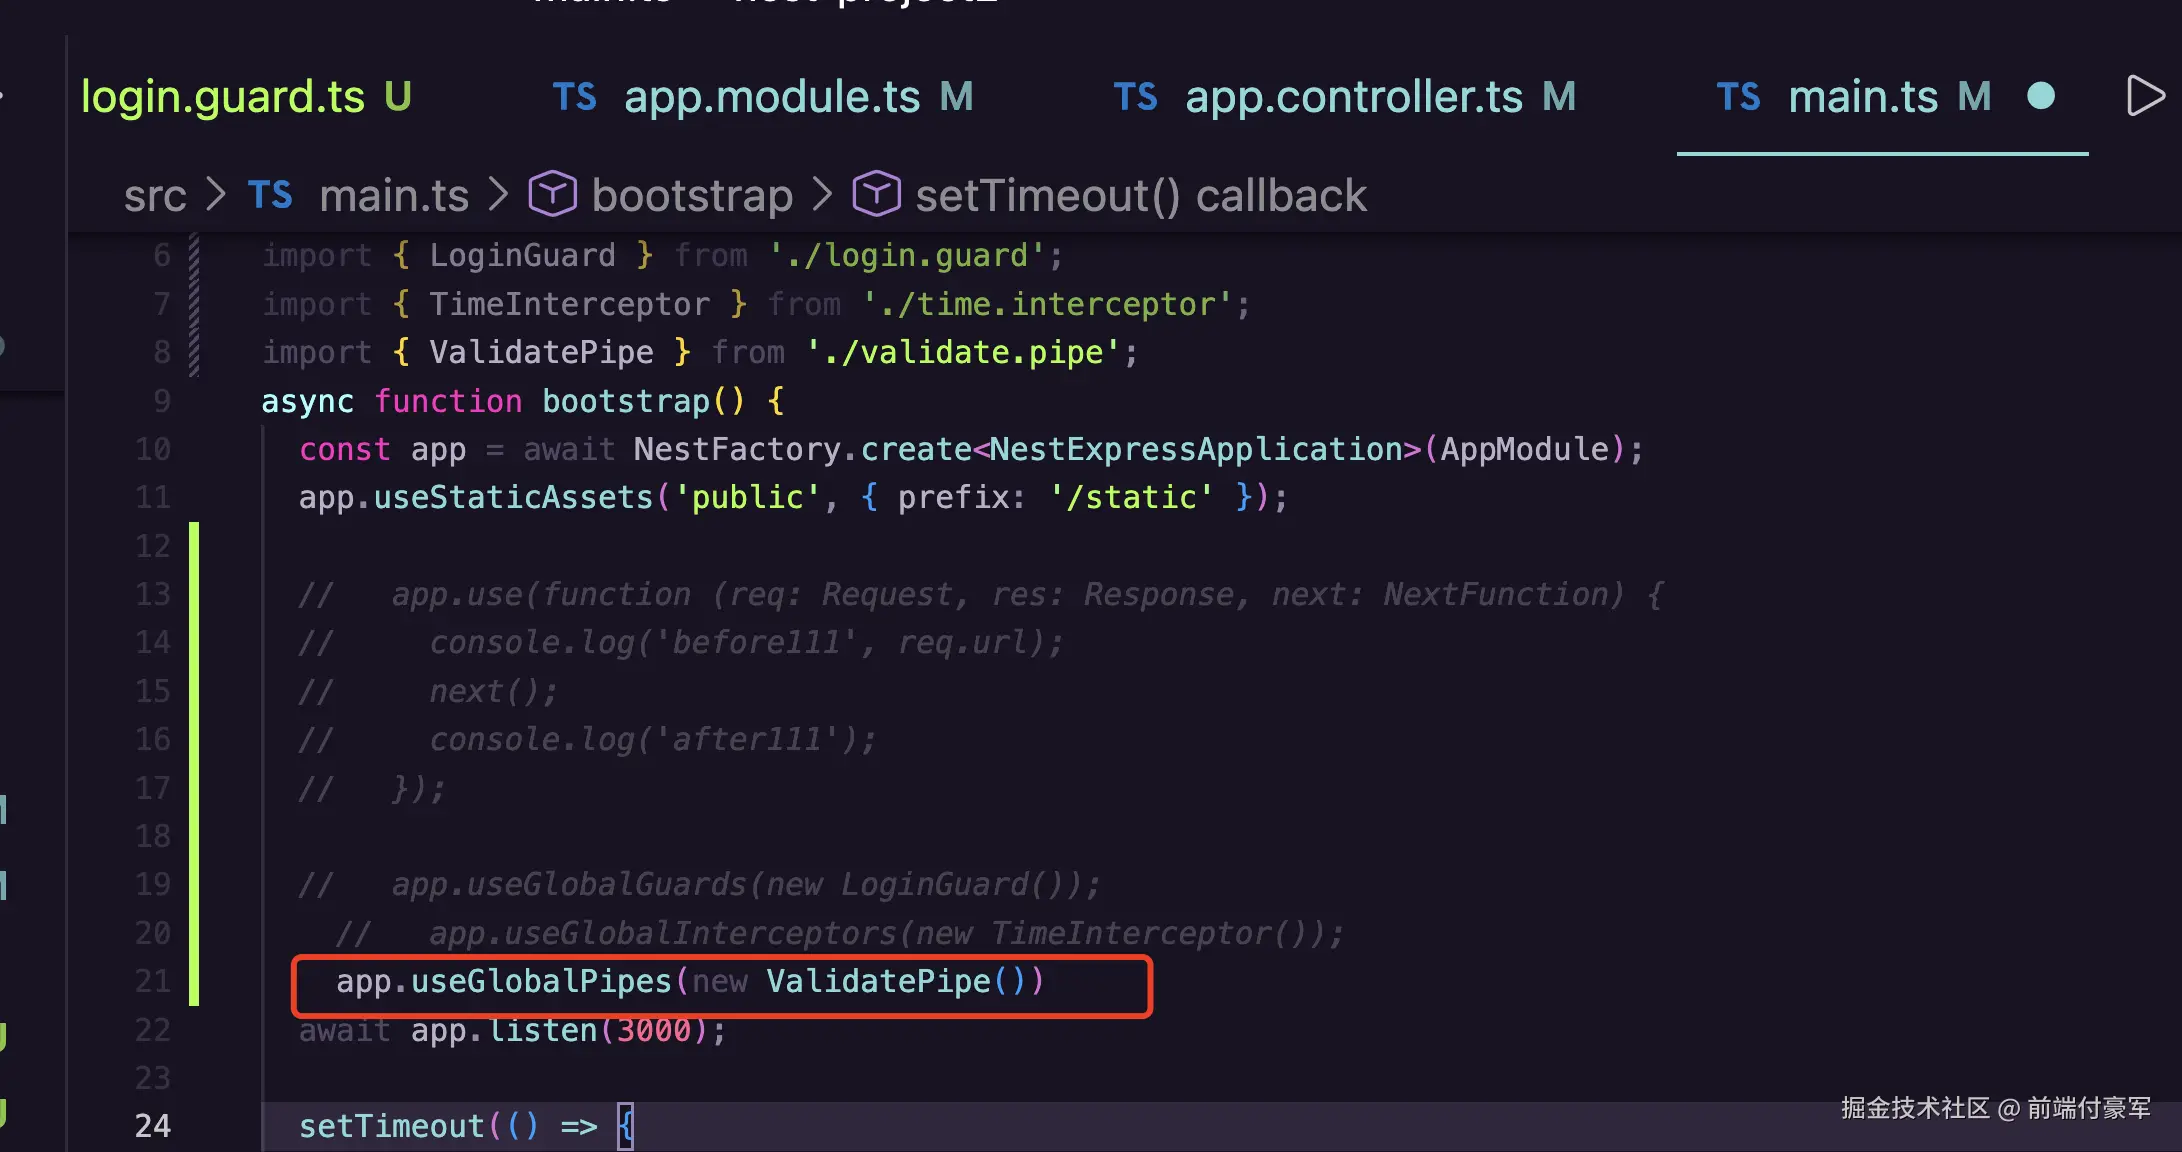Open setTimeout() callback breadcrumb dropdown

[x=1140, y=196]
